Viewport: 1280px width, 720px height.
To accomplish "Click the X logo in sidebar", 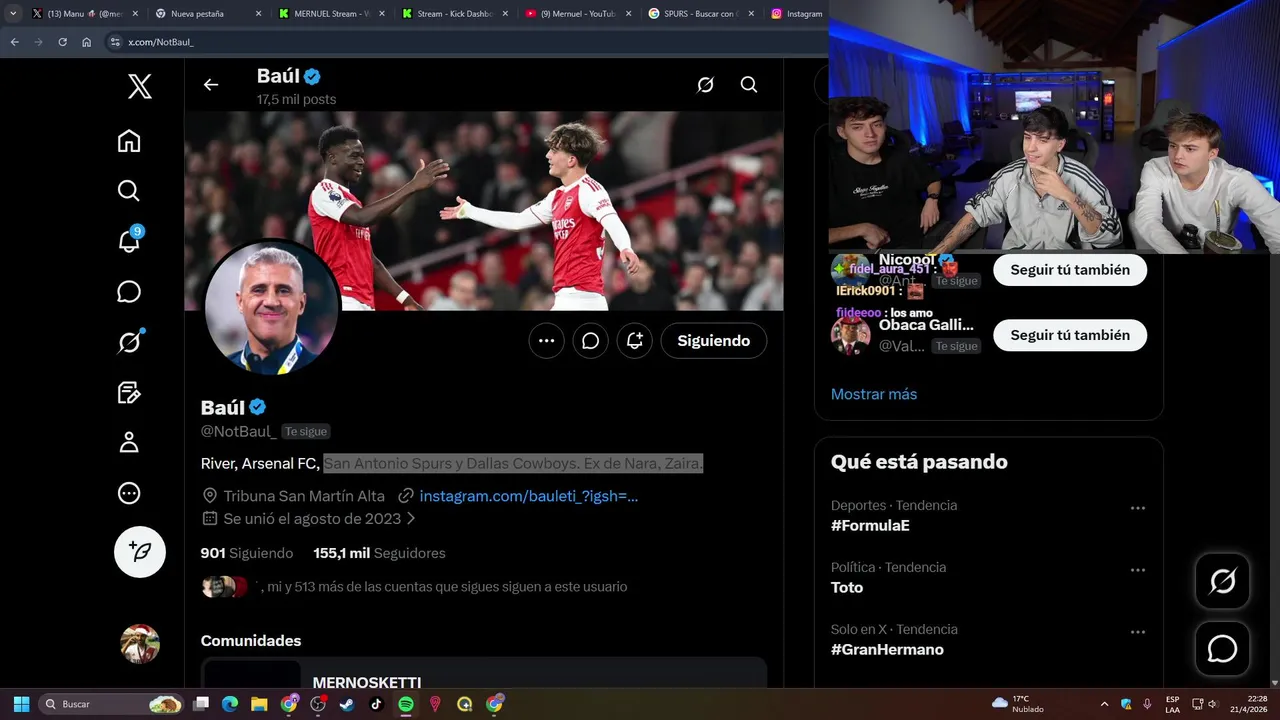I will pyautogui.click(x=140, y=87).
